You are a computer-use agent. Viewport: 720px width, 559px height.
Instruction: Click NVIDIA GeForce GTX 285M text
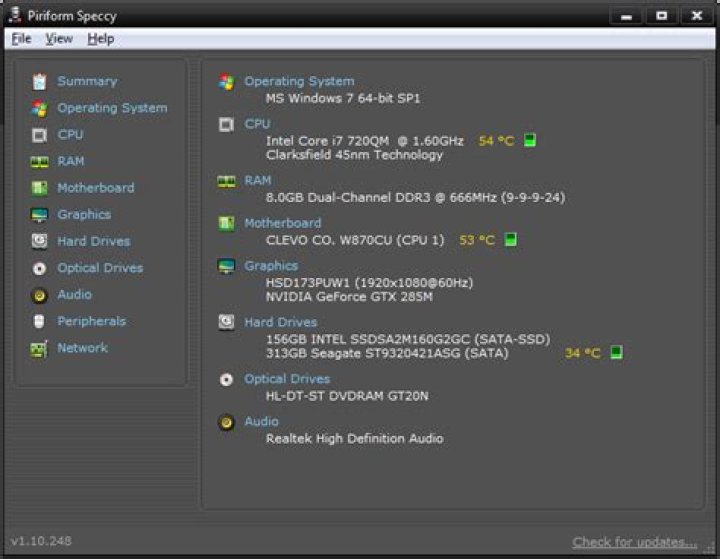pyautogui.click(x=349, y=297)
